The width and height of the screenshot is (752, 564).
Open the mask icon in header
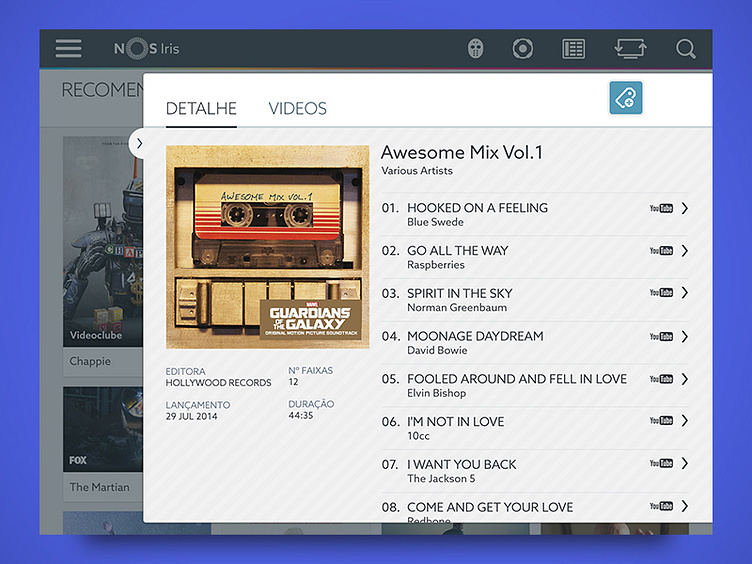coord(475,48)
